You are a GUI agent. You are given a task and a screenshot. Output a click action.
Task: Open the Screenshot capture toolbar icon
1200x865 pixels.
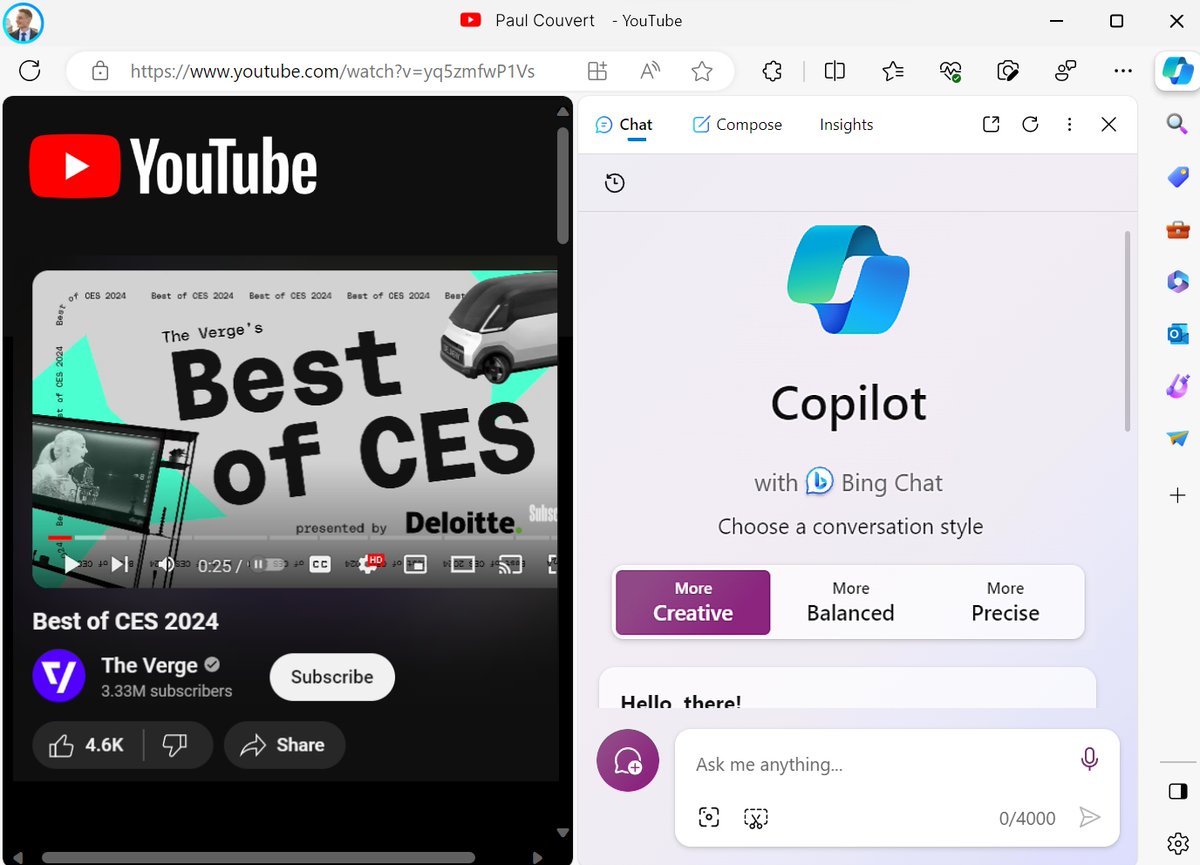1008,71
